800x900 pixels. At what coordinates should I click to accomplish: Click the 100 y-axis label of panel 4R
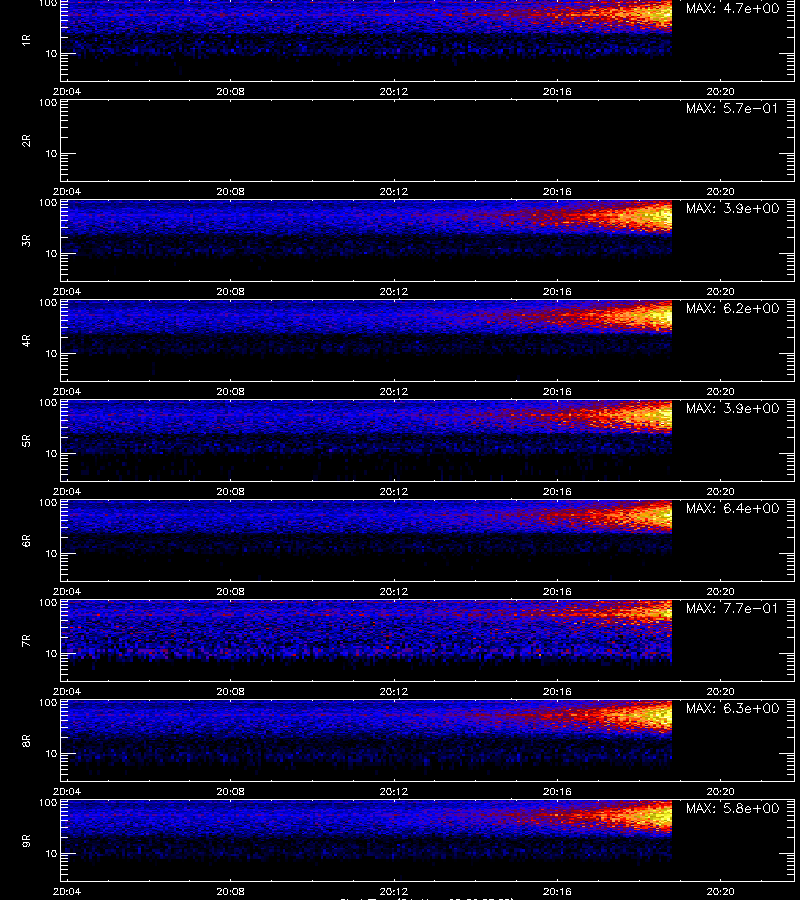(x=48, y=302)
